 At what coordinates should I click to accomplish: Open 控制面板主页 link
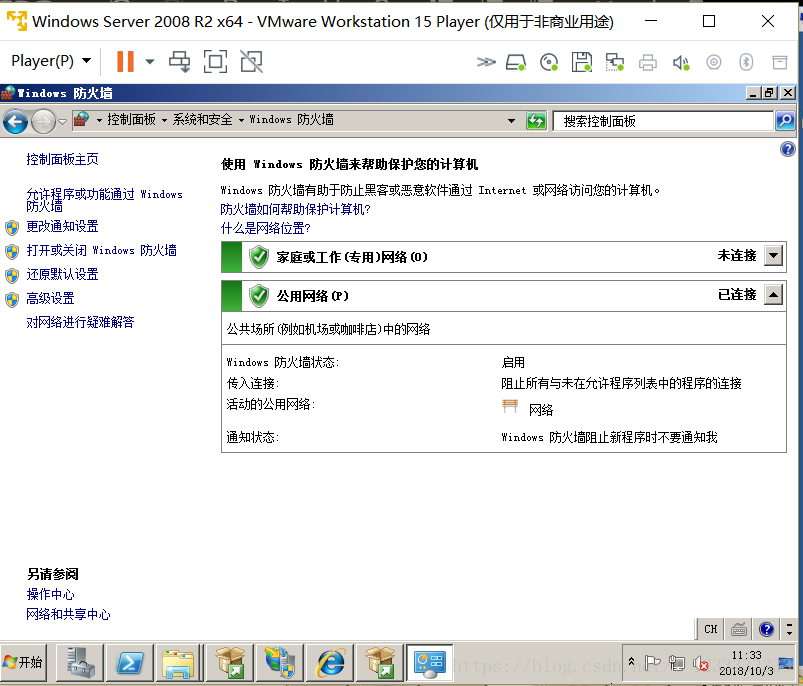coord(62,159)
